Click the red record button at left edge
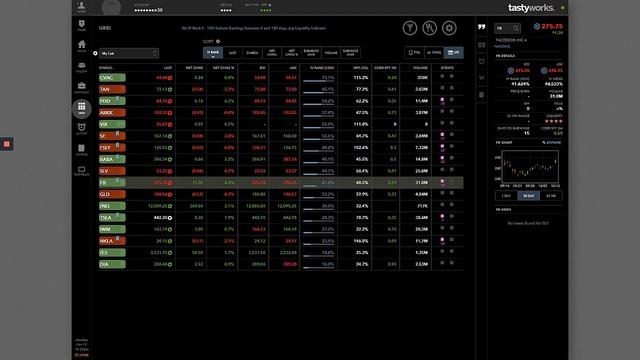This screenshot has width=640, height=360. (x=6, y=144)
